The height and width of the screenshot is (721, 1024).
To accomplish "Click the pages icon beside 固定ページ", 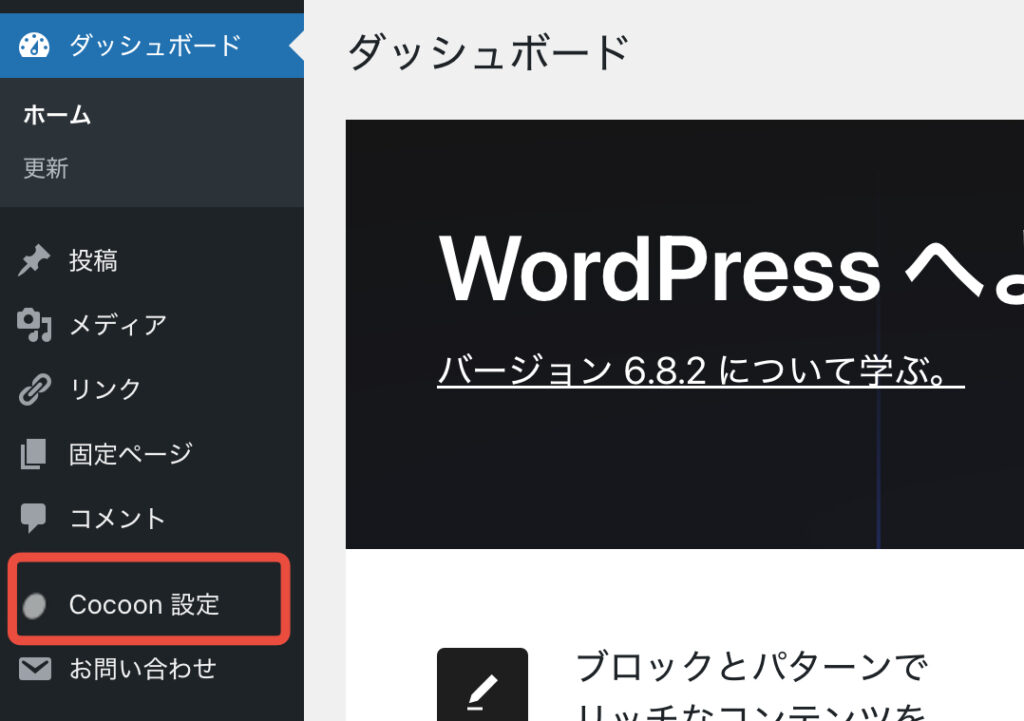I will (x=33, y=454).
